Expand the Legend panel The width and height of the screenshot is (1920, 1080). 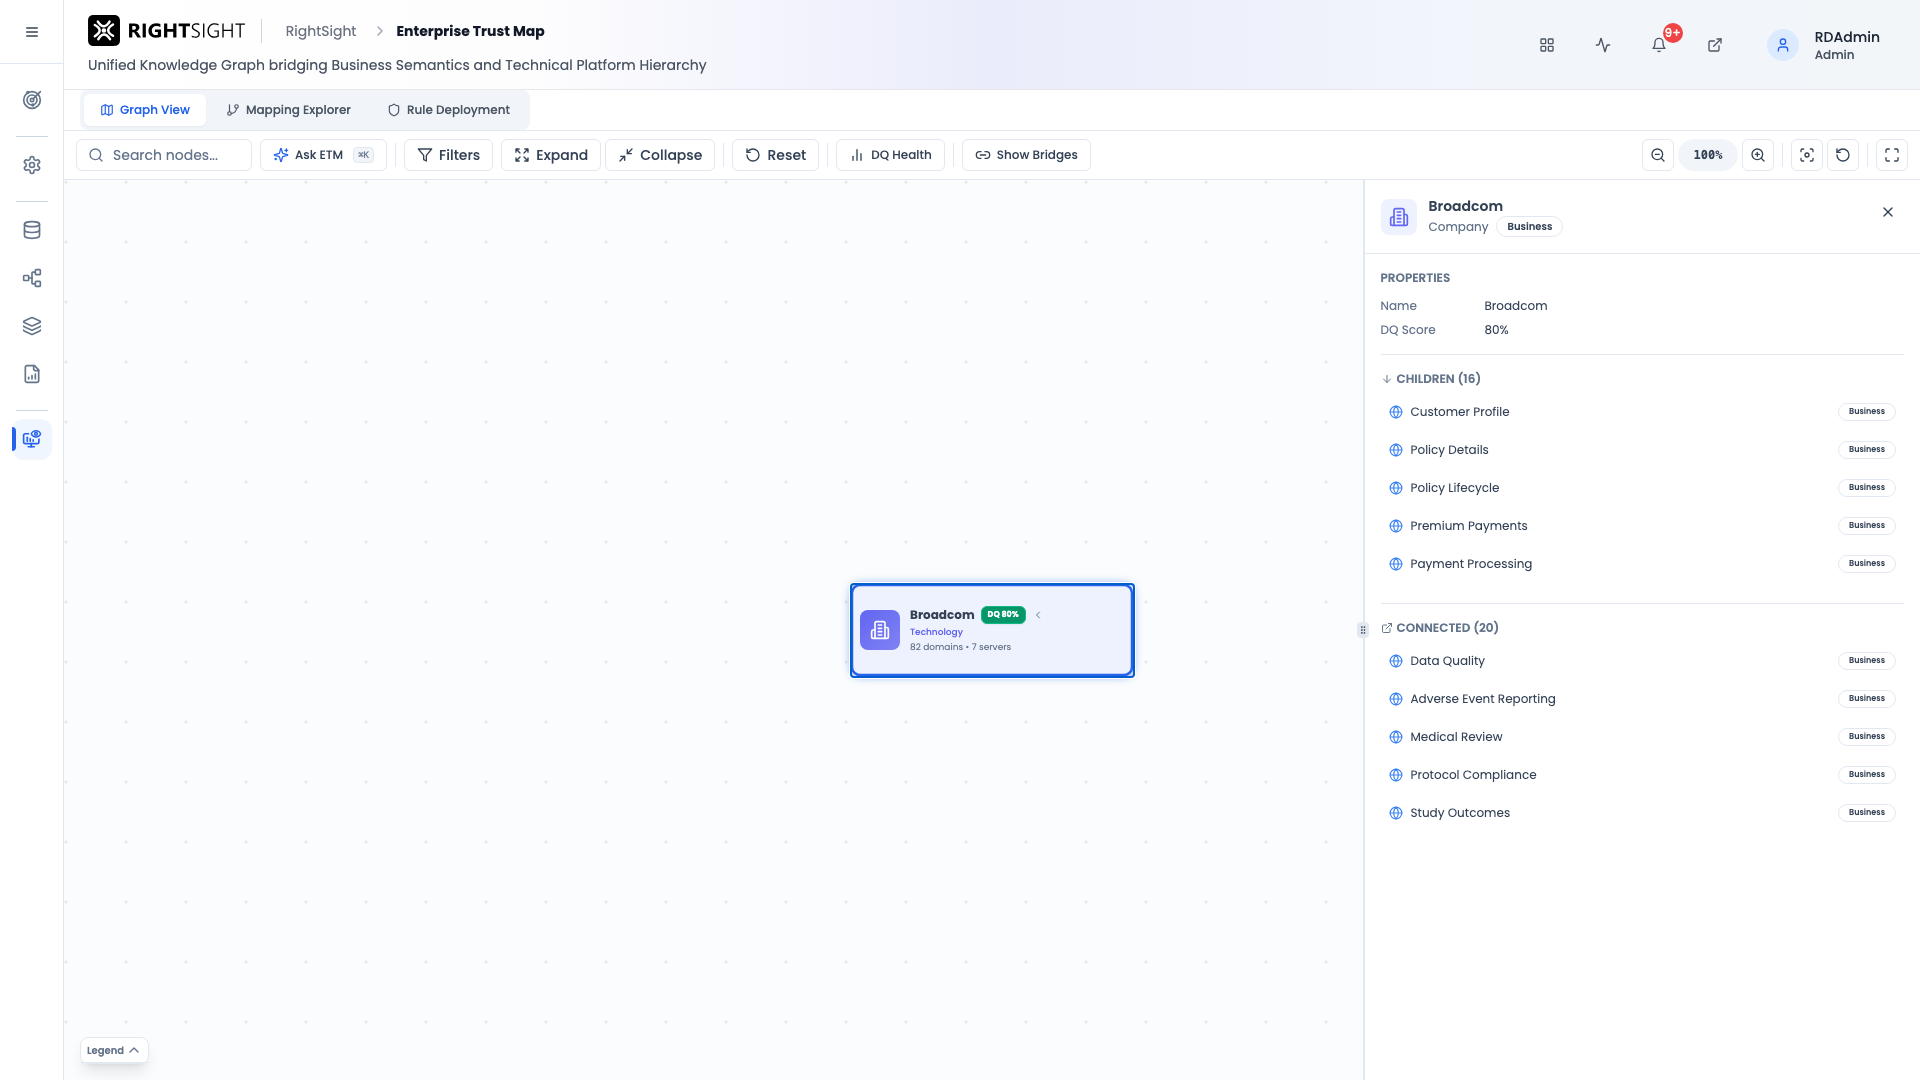(114, 1050)
